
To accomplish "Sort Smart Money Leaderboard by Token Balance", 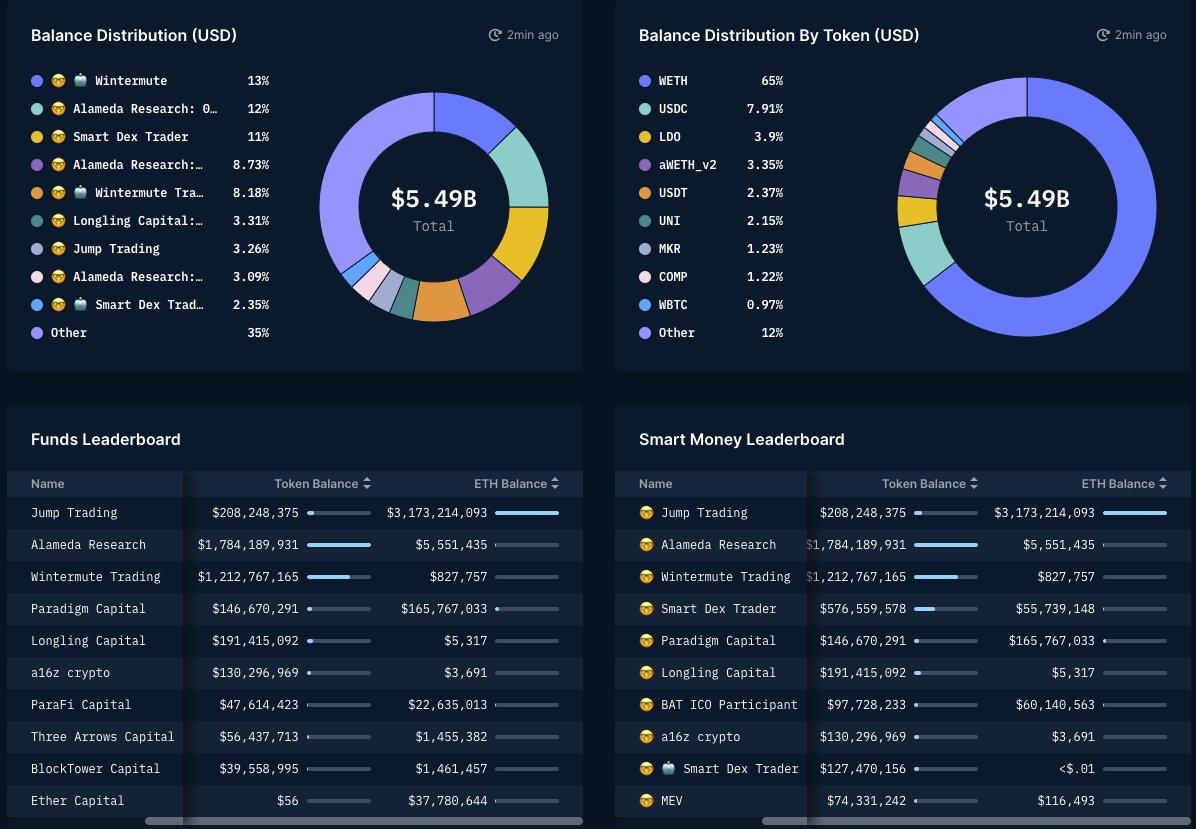I will pos(930,484).
